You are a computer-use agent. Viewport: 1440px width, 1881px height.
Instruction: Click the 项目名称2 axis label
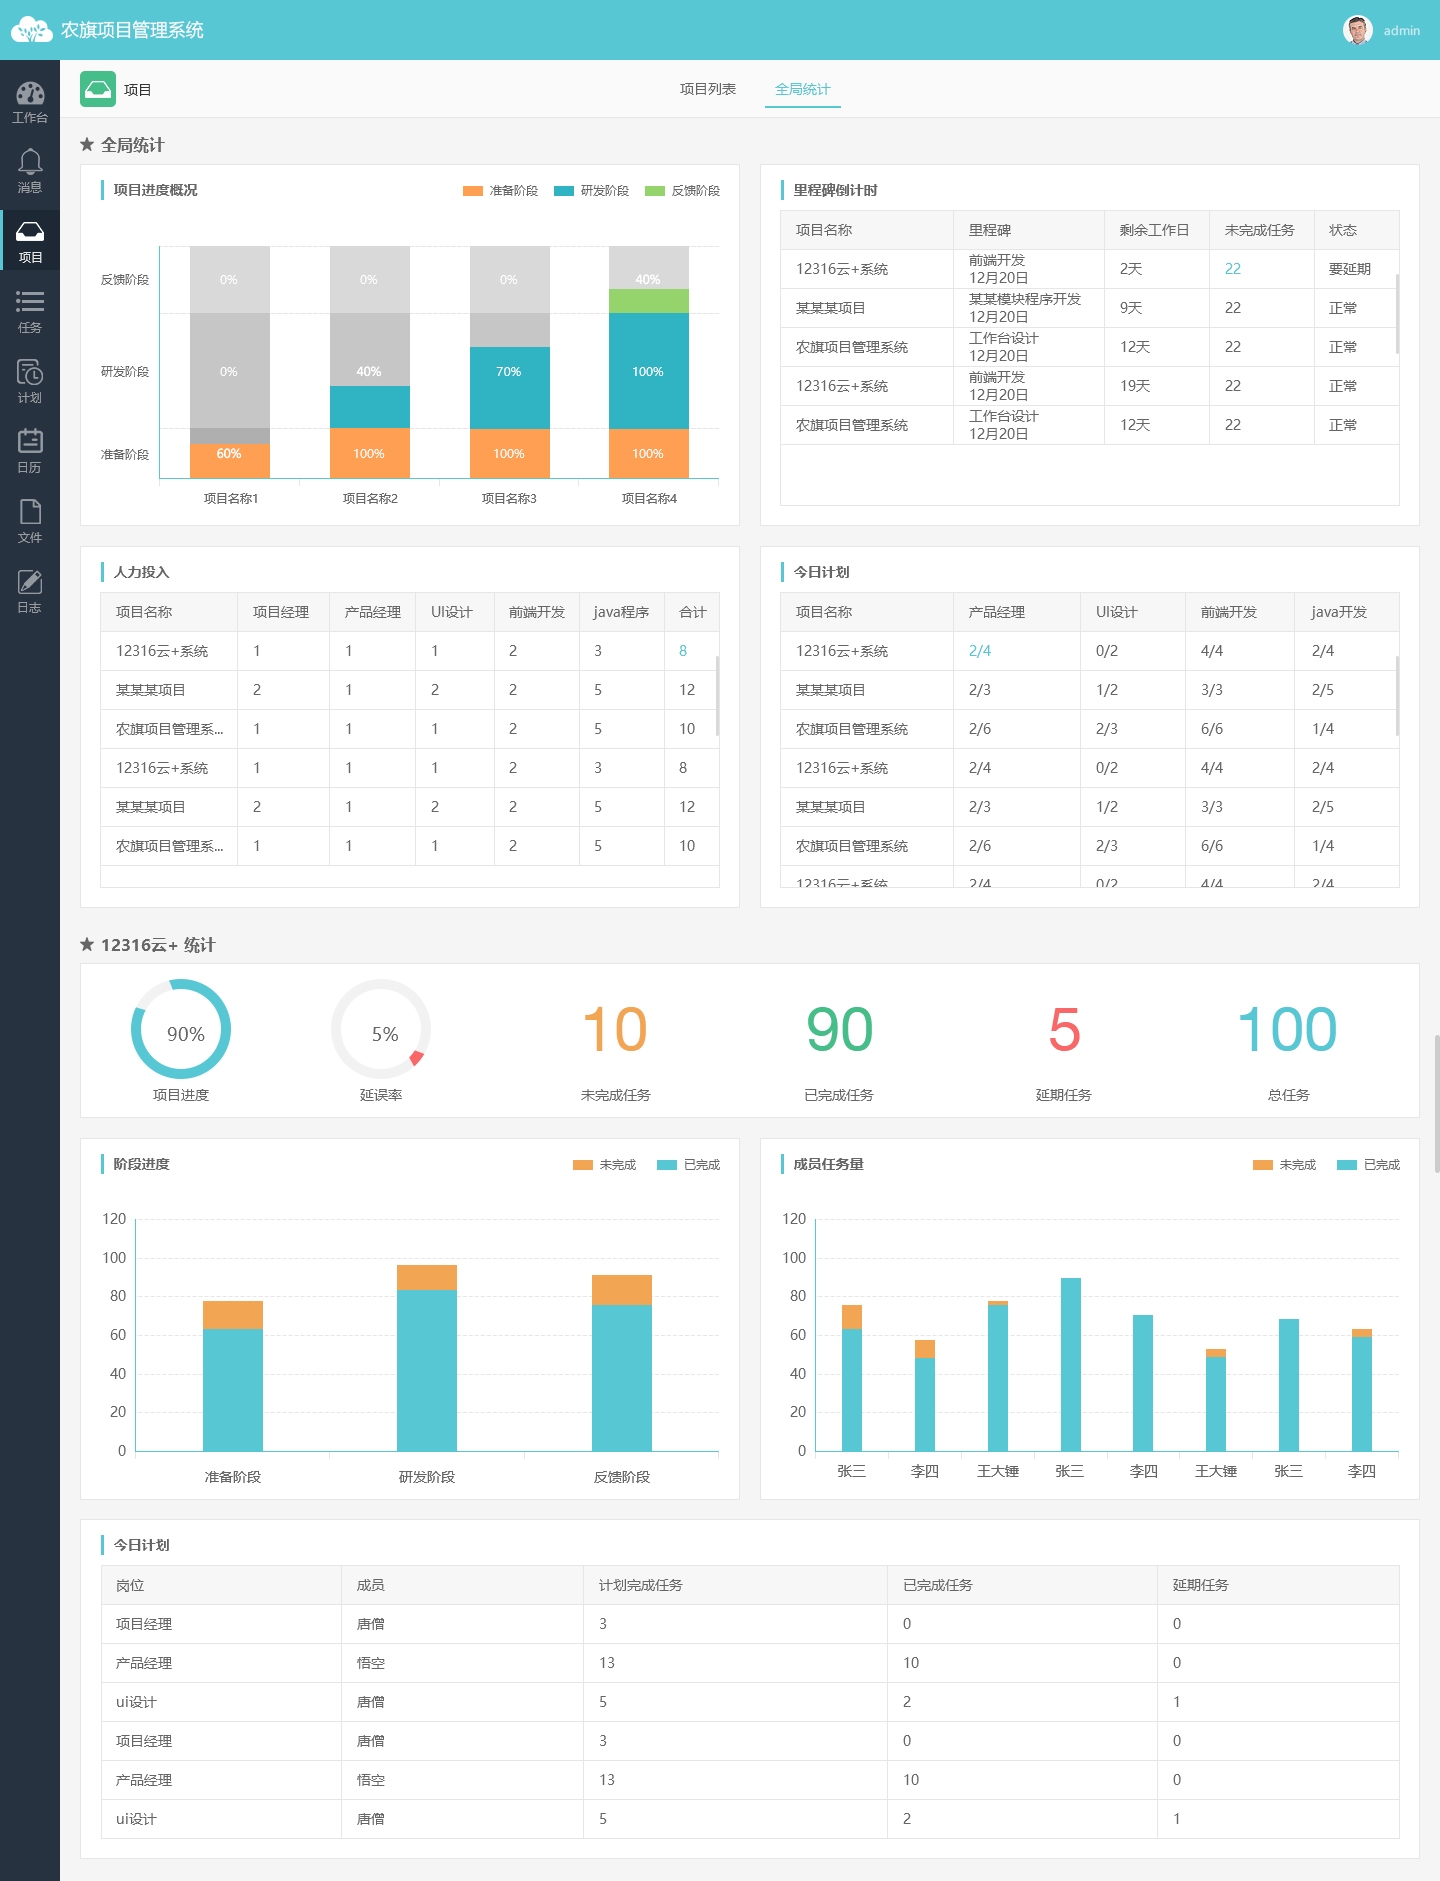pos(371,498)
